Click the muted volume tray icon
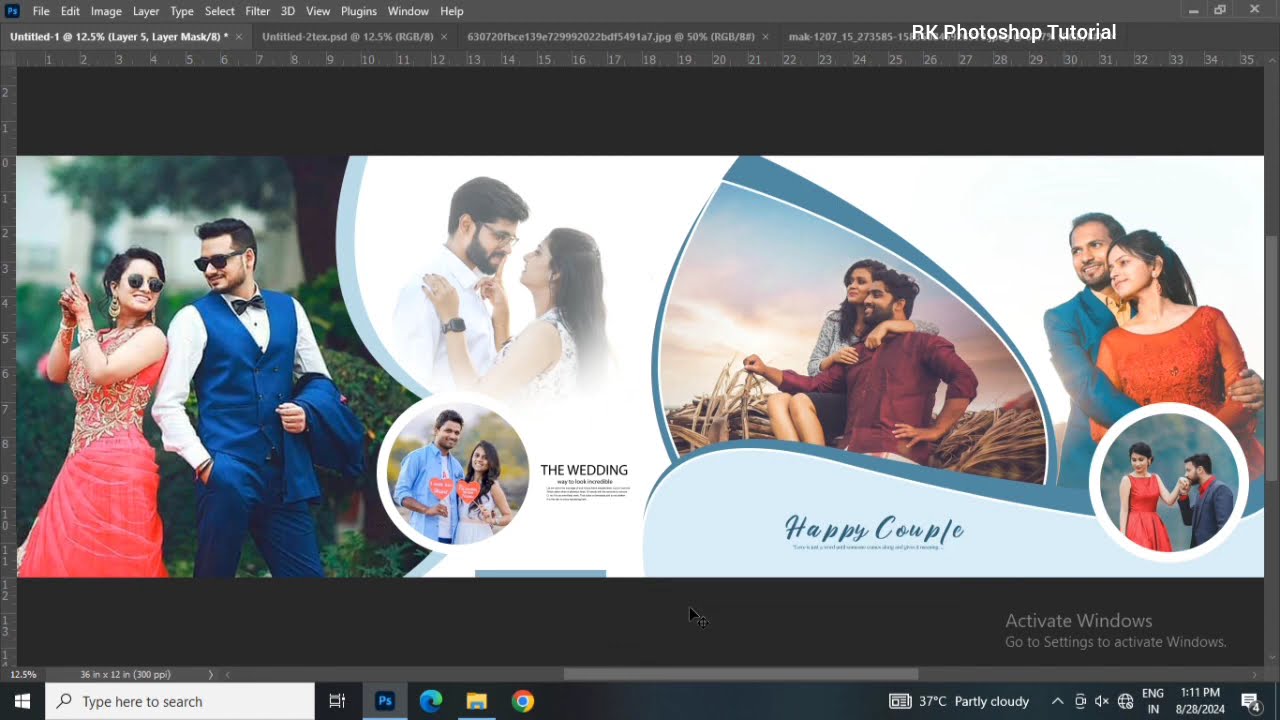Image resolution: width=1280 pixels, height=720 pixels. (x=1102, y=701)
